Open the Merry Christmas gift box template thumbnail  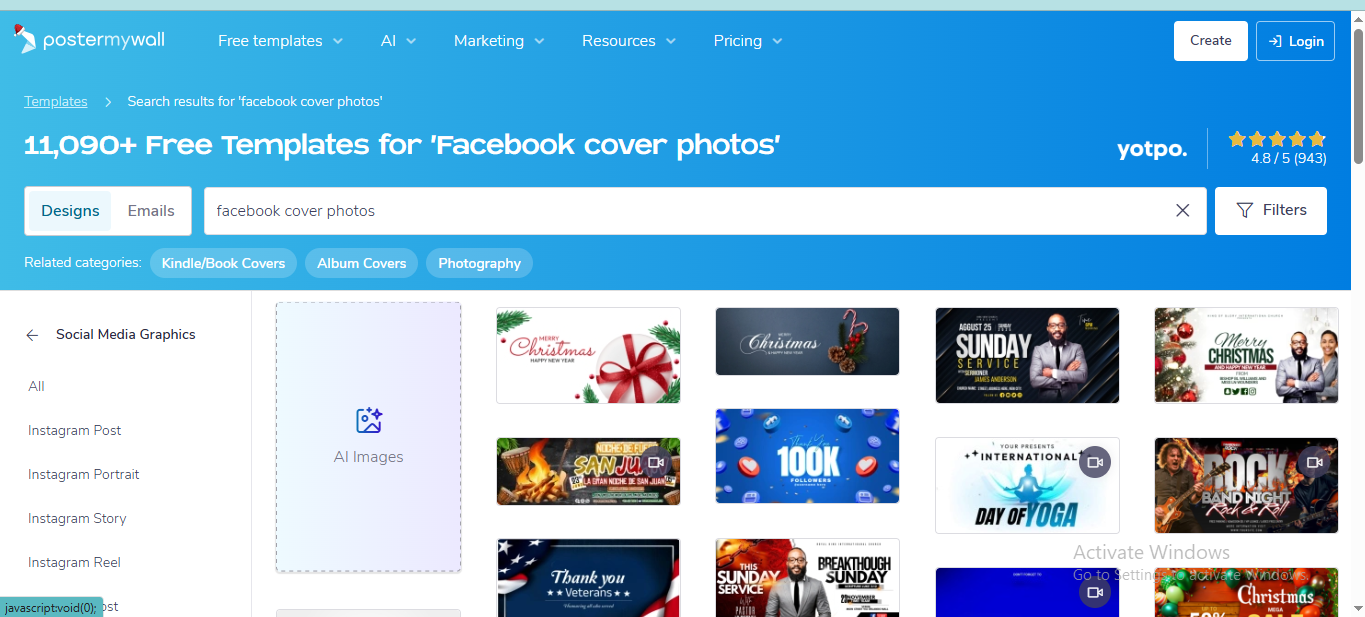587,355
